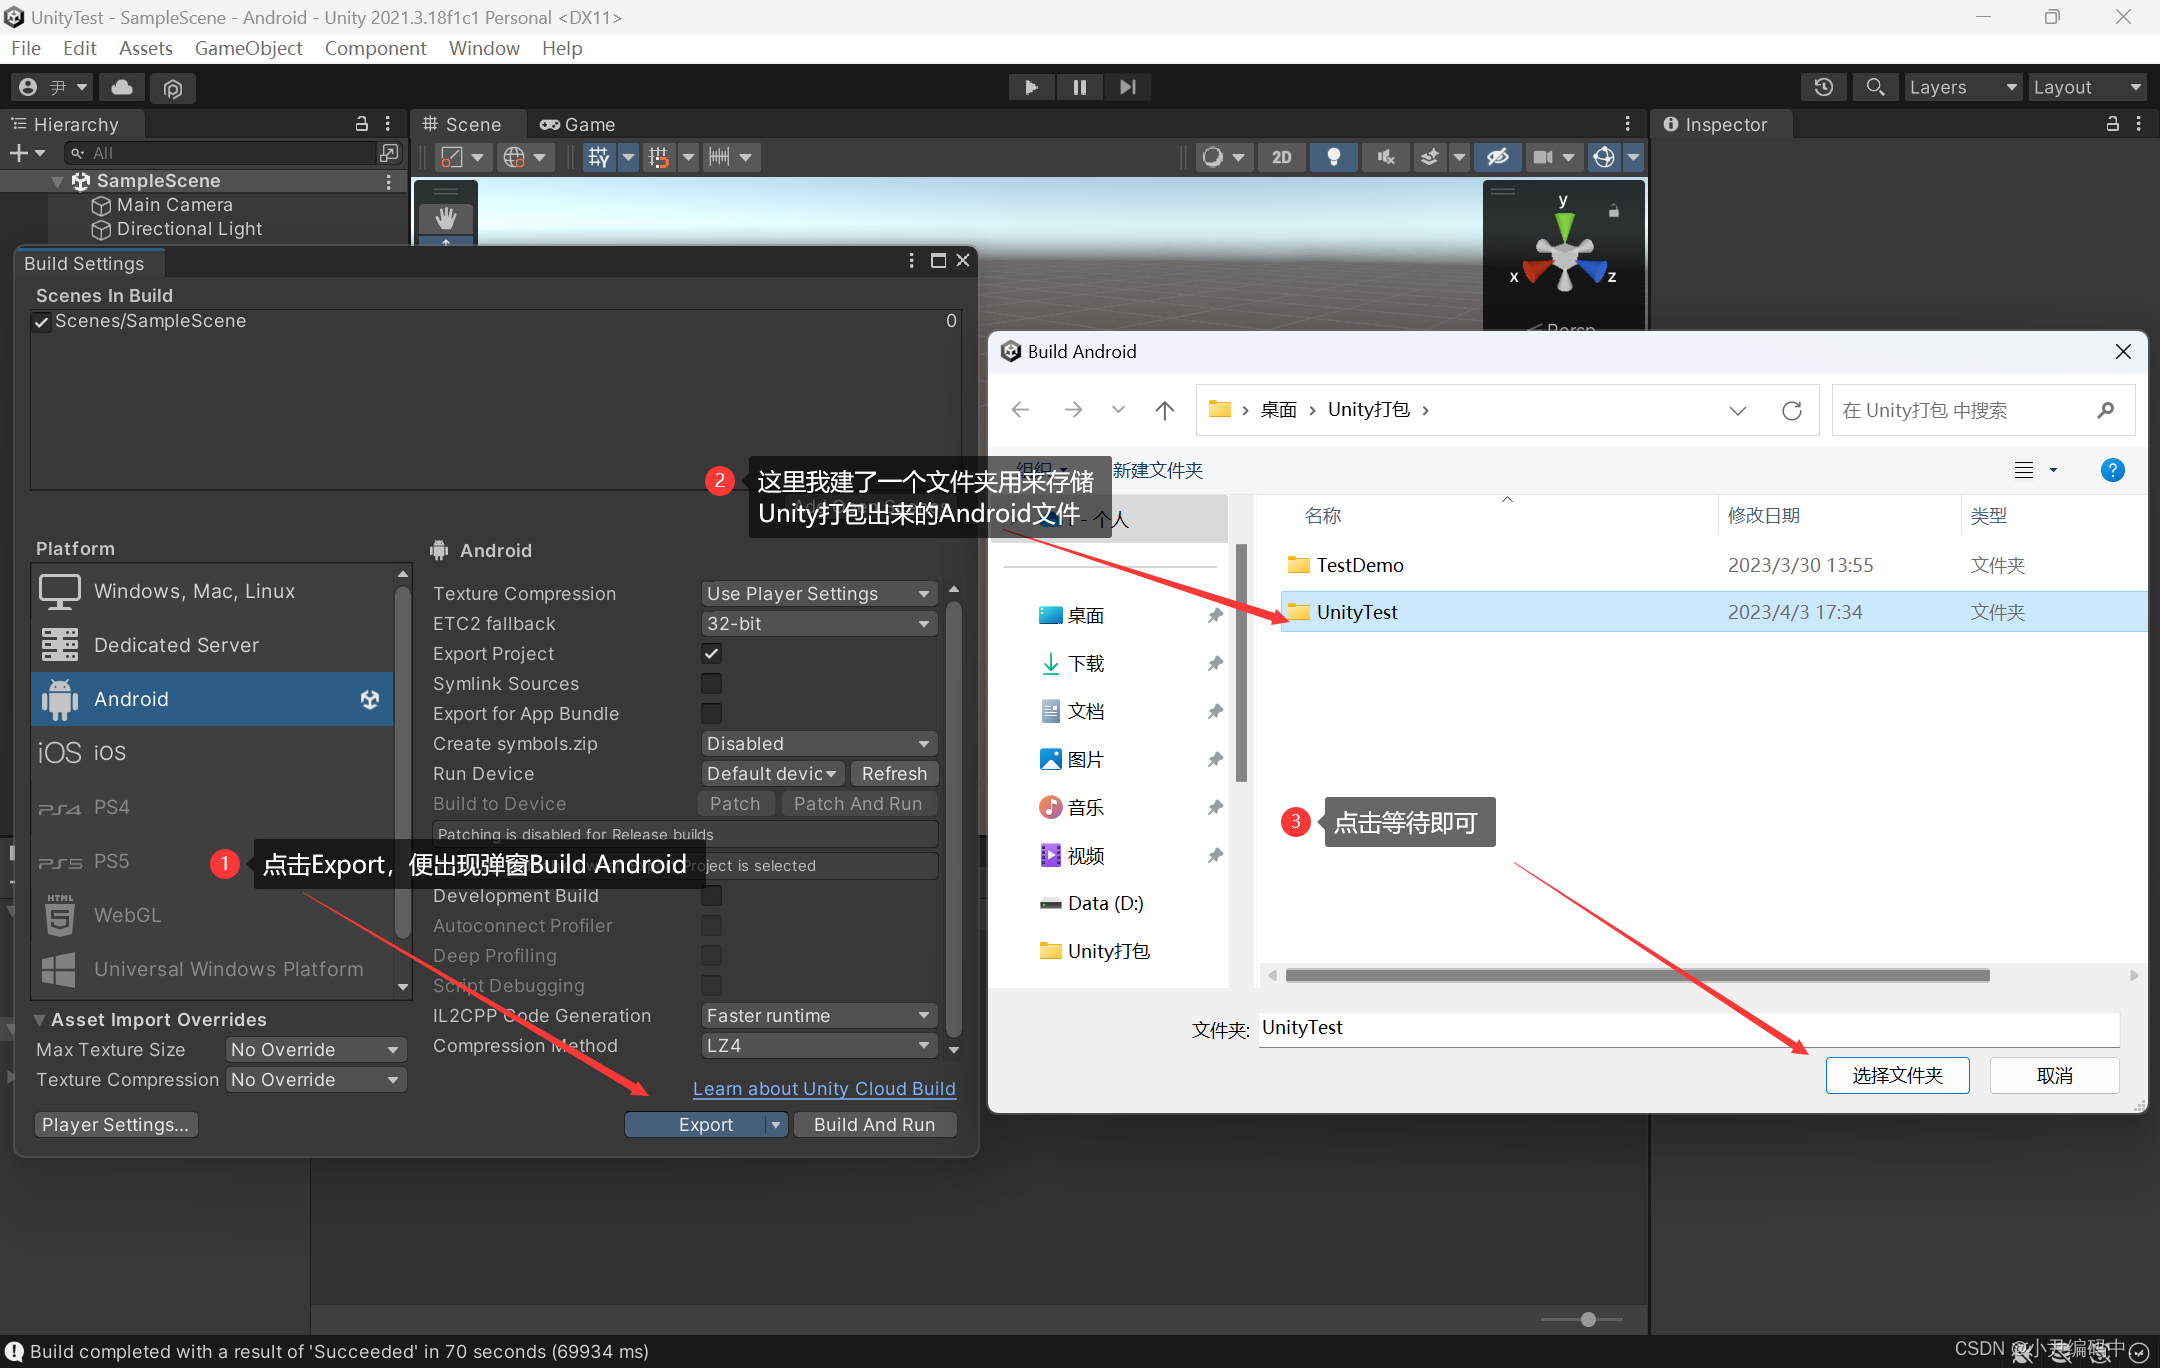2160x1368 pixels.
Task: Click the Hierarchy lock icon
Action: (x=362, y=124)
